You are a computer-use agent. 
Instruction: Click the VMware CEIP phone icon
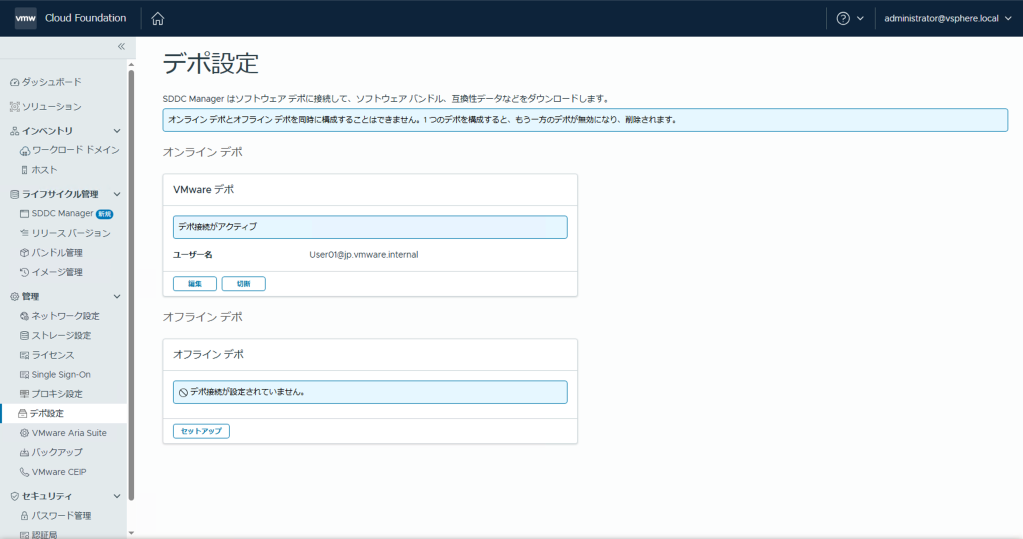(24, 472)
